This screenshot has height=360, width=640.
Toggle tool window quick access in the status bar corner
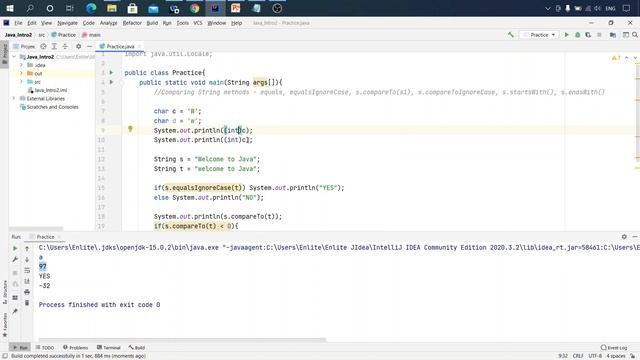tap(5, 356)
